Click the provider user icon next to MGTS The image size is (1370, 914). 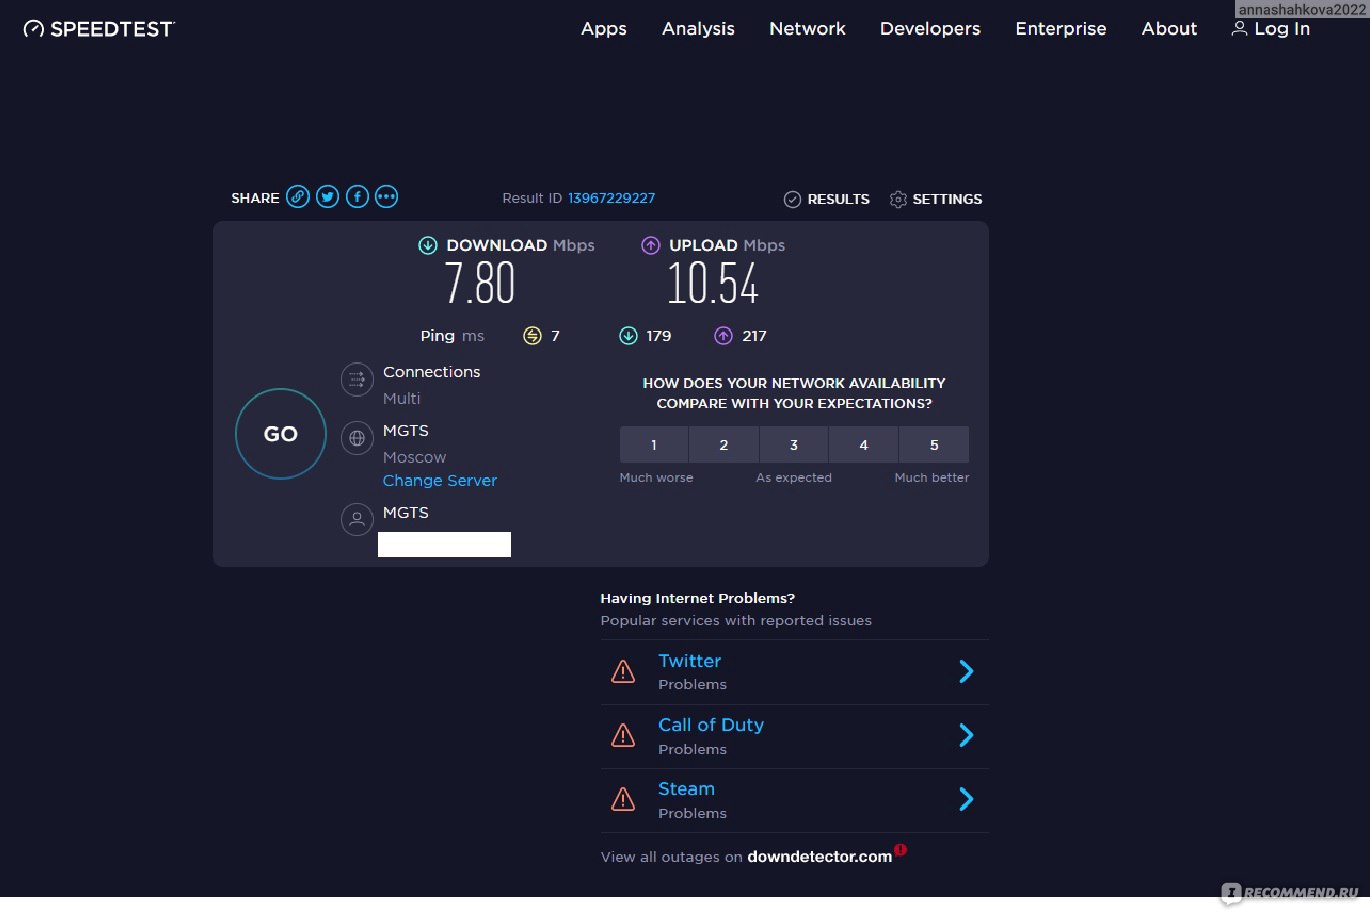click(357, 519)
